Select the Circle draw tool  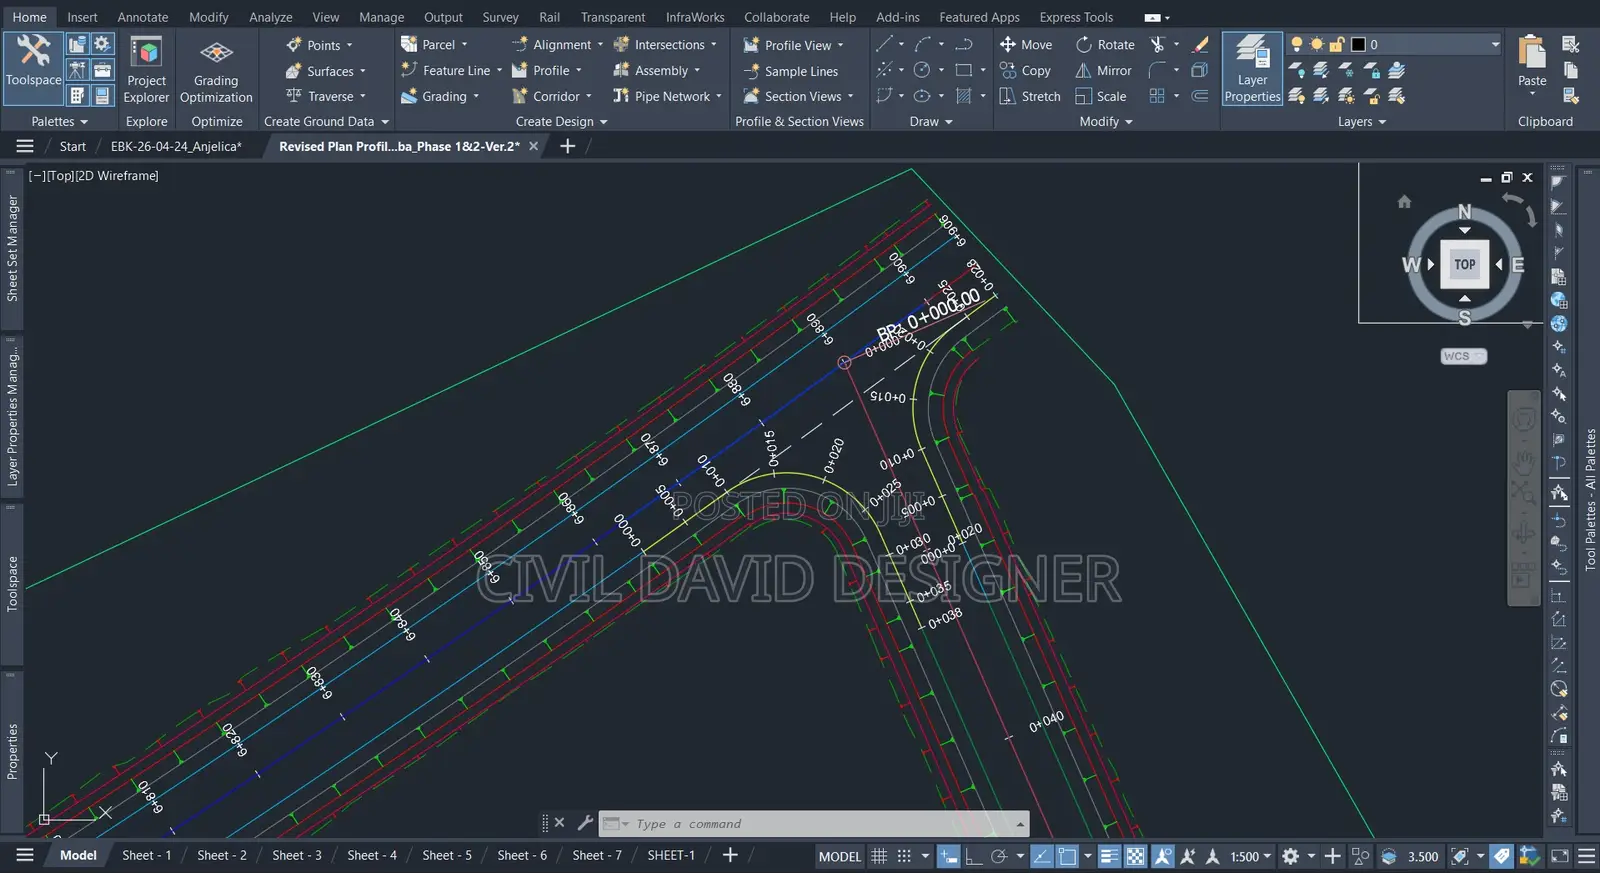(922, 70)
